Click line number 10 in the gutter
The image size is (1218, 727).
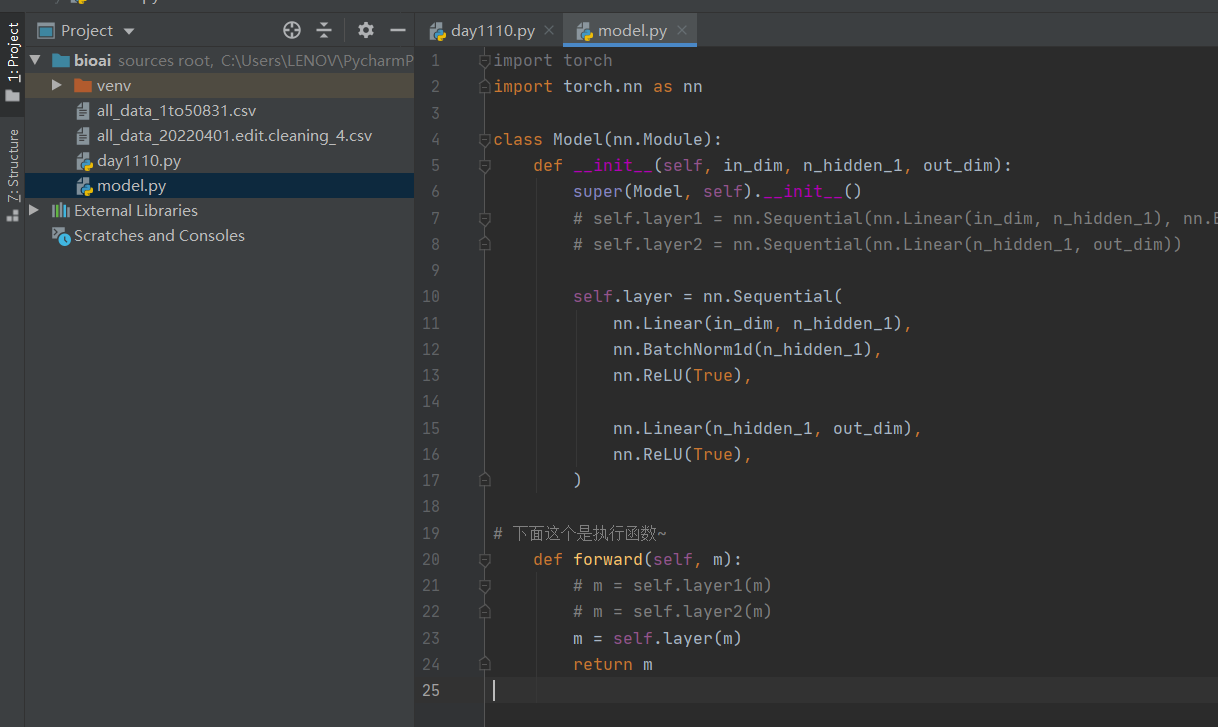point(431,296)
